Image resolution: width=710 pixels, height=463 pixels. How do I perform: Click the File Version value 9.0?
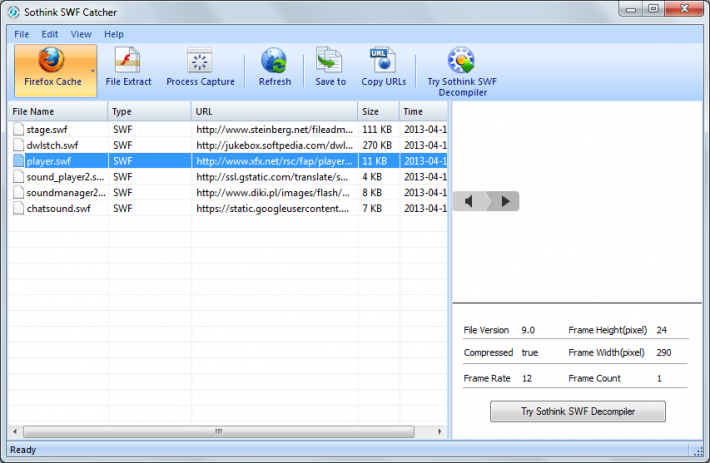tap(528, 330)
